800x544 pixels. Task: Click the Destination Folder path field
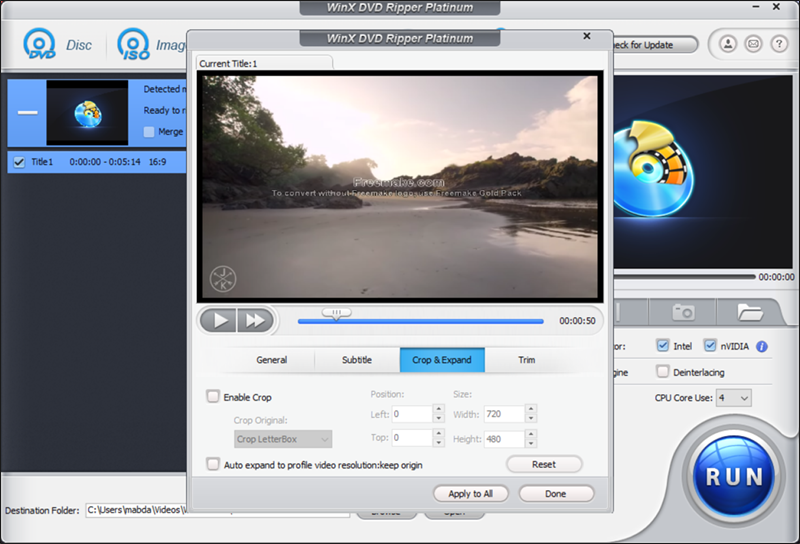pyautogui.click(x=217, y=510)
